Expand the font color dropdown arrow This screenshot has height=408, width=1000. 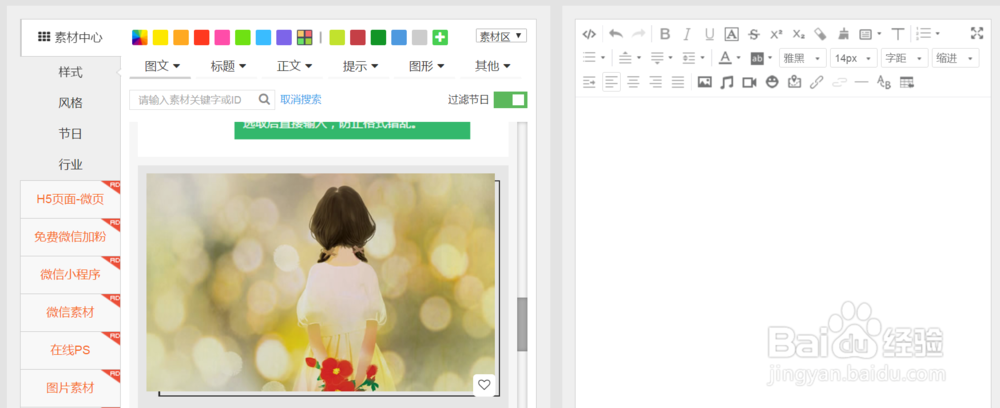pyautogui.click(x=739, y=58)
